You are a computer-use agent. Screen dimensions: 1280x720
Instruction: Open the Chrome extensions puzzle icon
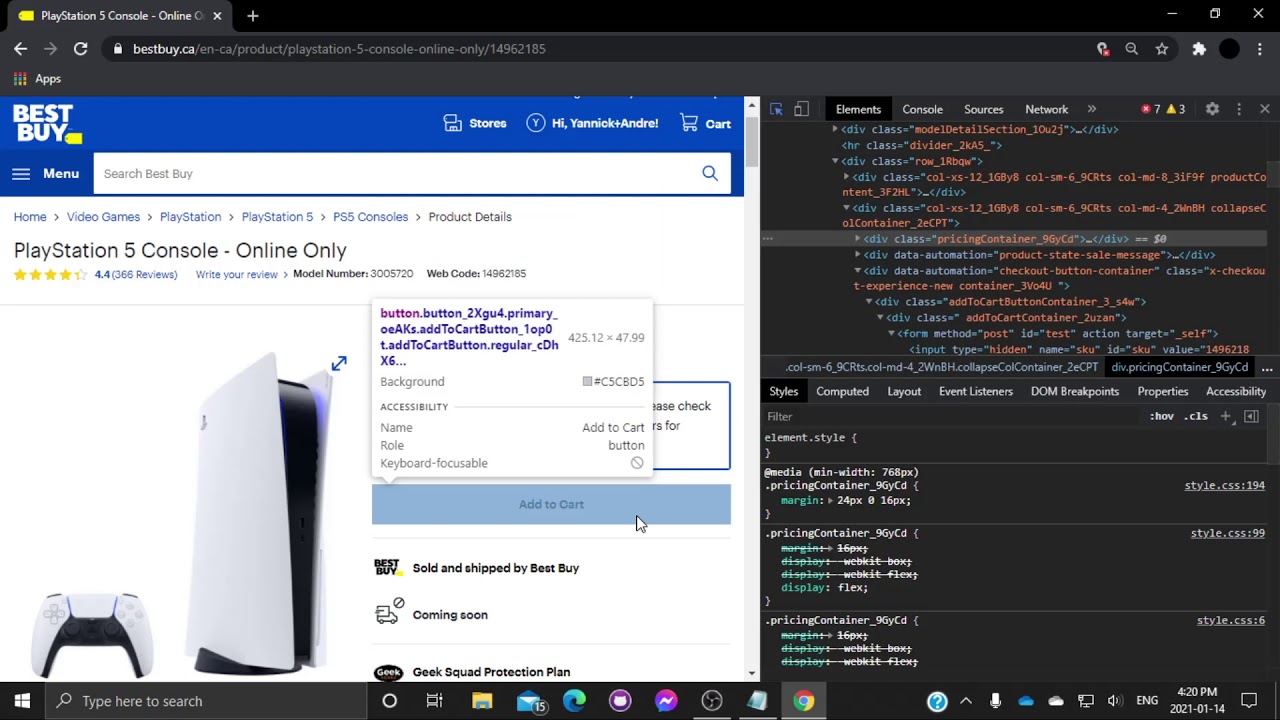[1199, 48]
